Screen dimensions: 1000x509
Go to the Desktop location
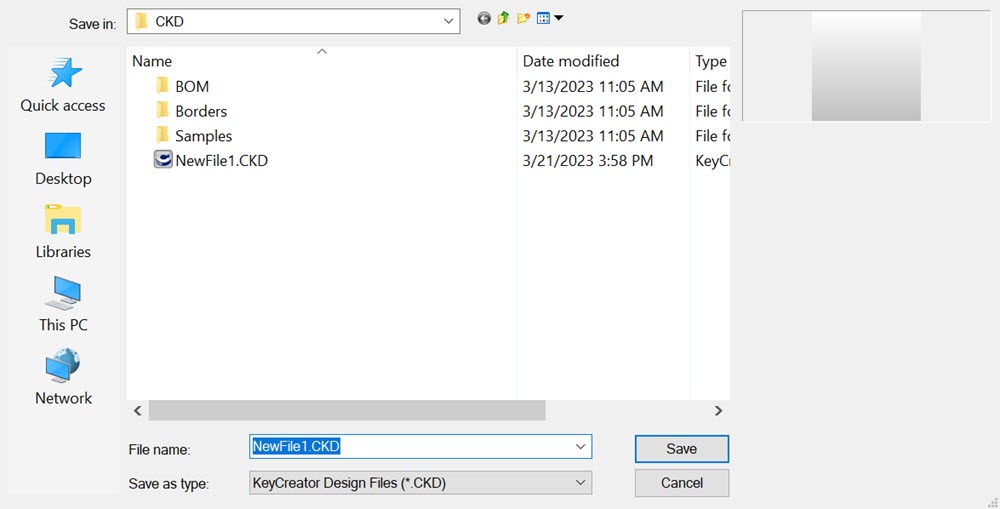point(63,159)
